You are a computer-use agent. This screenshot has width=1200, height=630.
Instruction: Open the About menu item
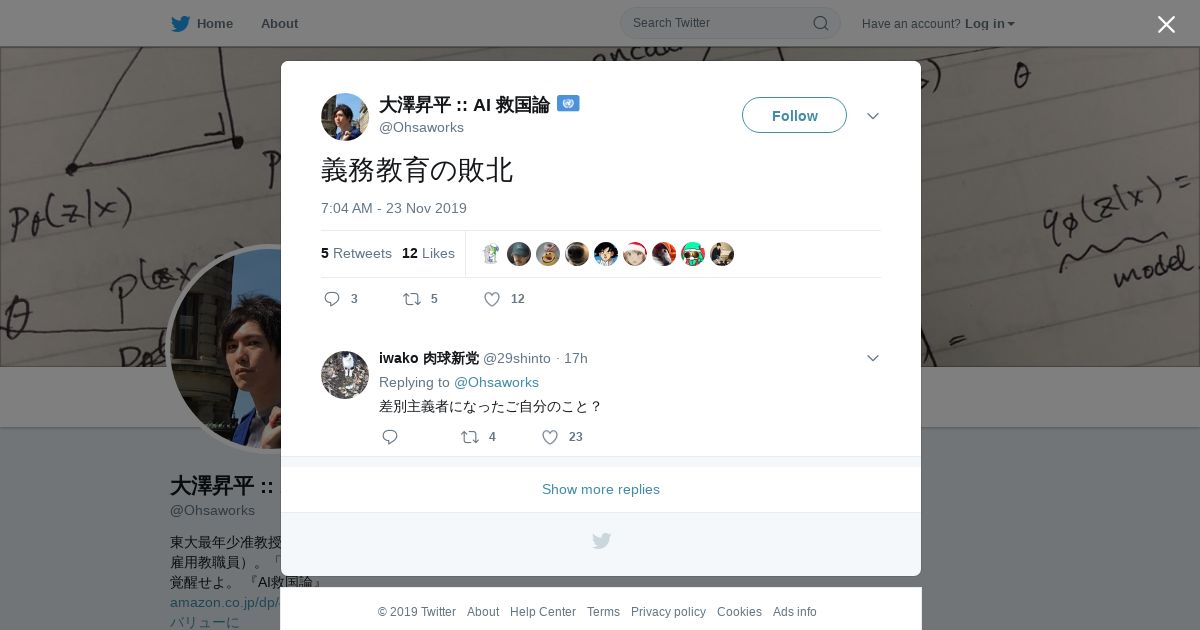[x=279, y=23]
